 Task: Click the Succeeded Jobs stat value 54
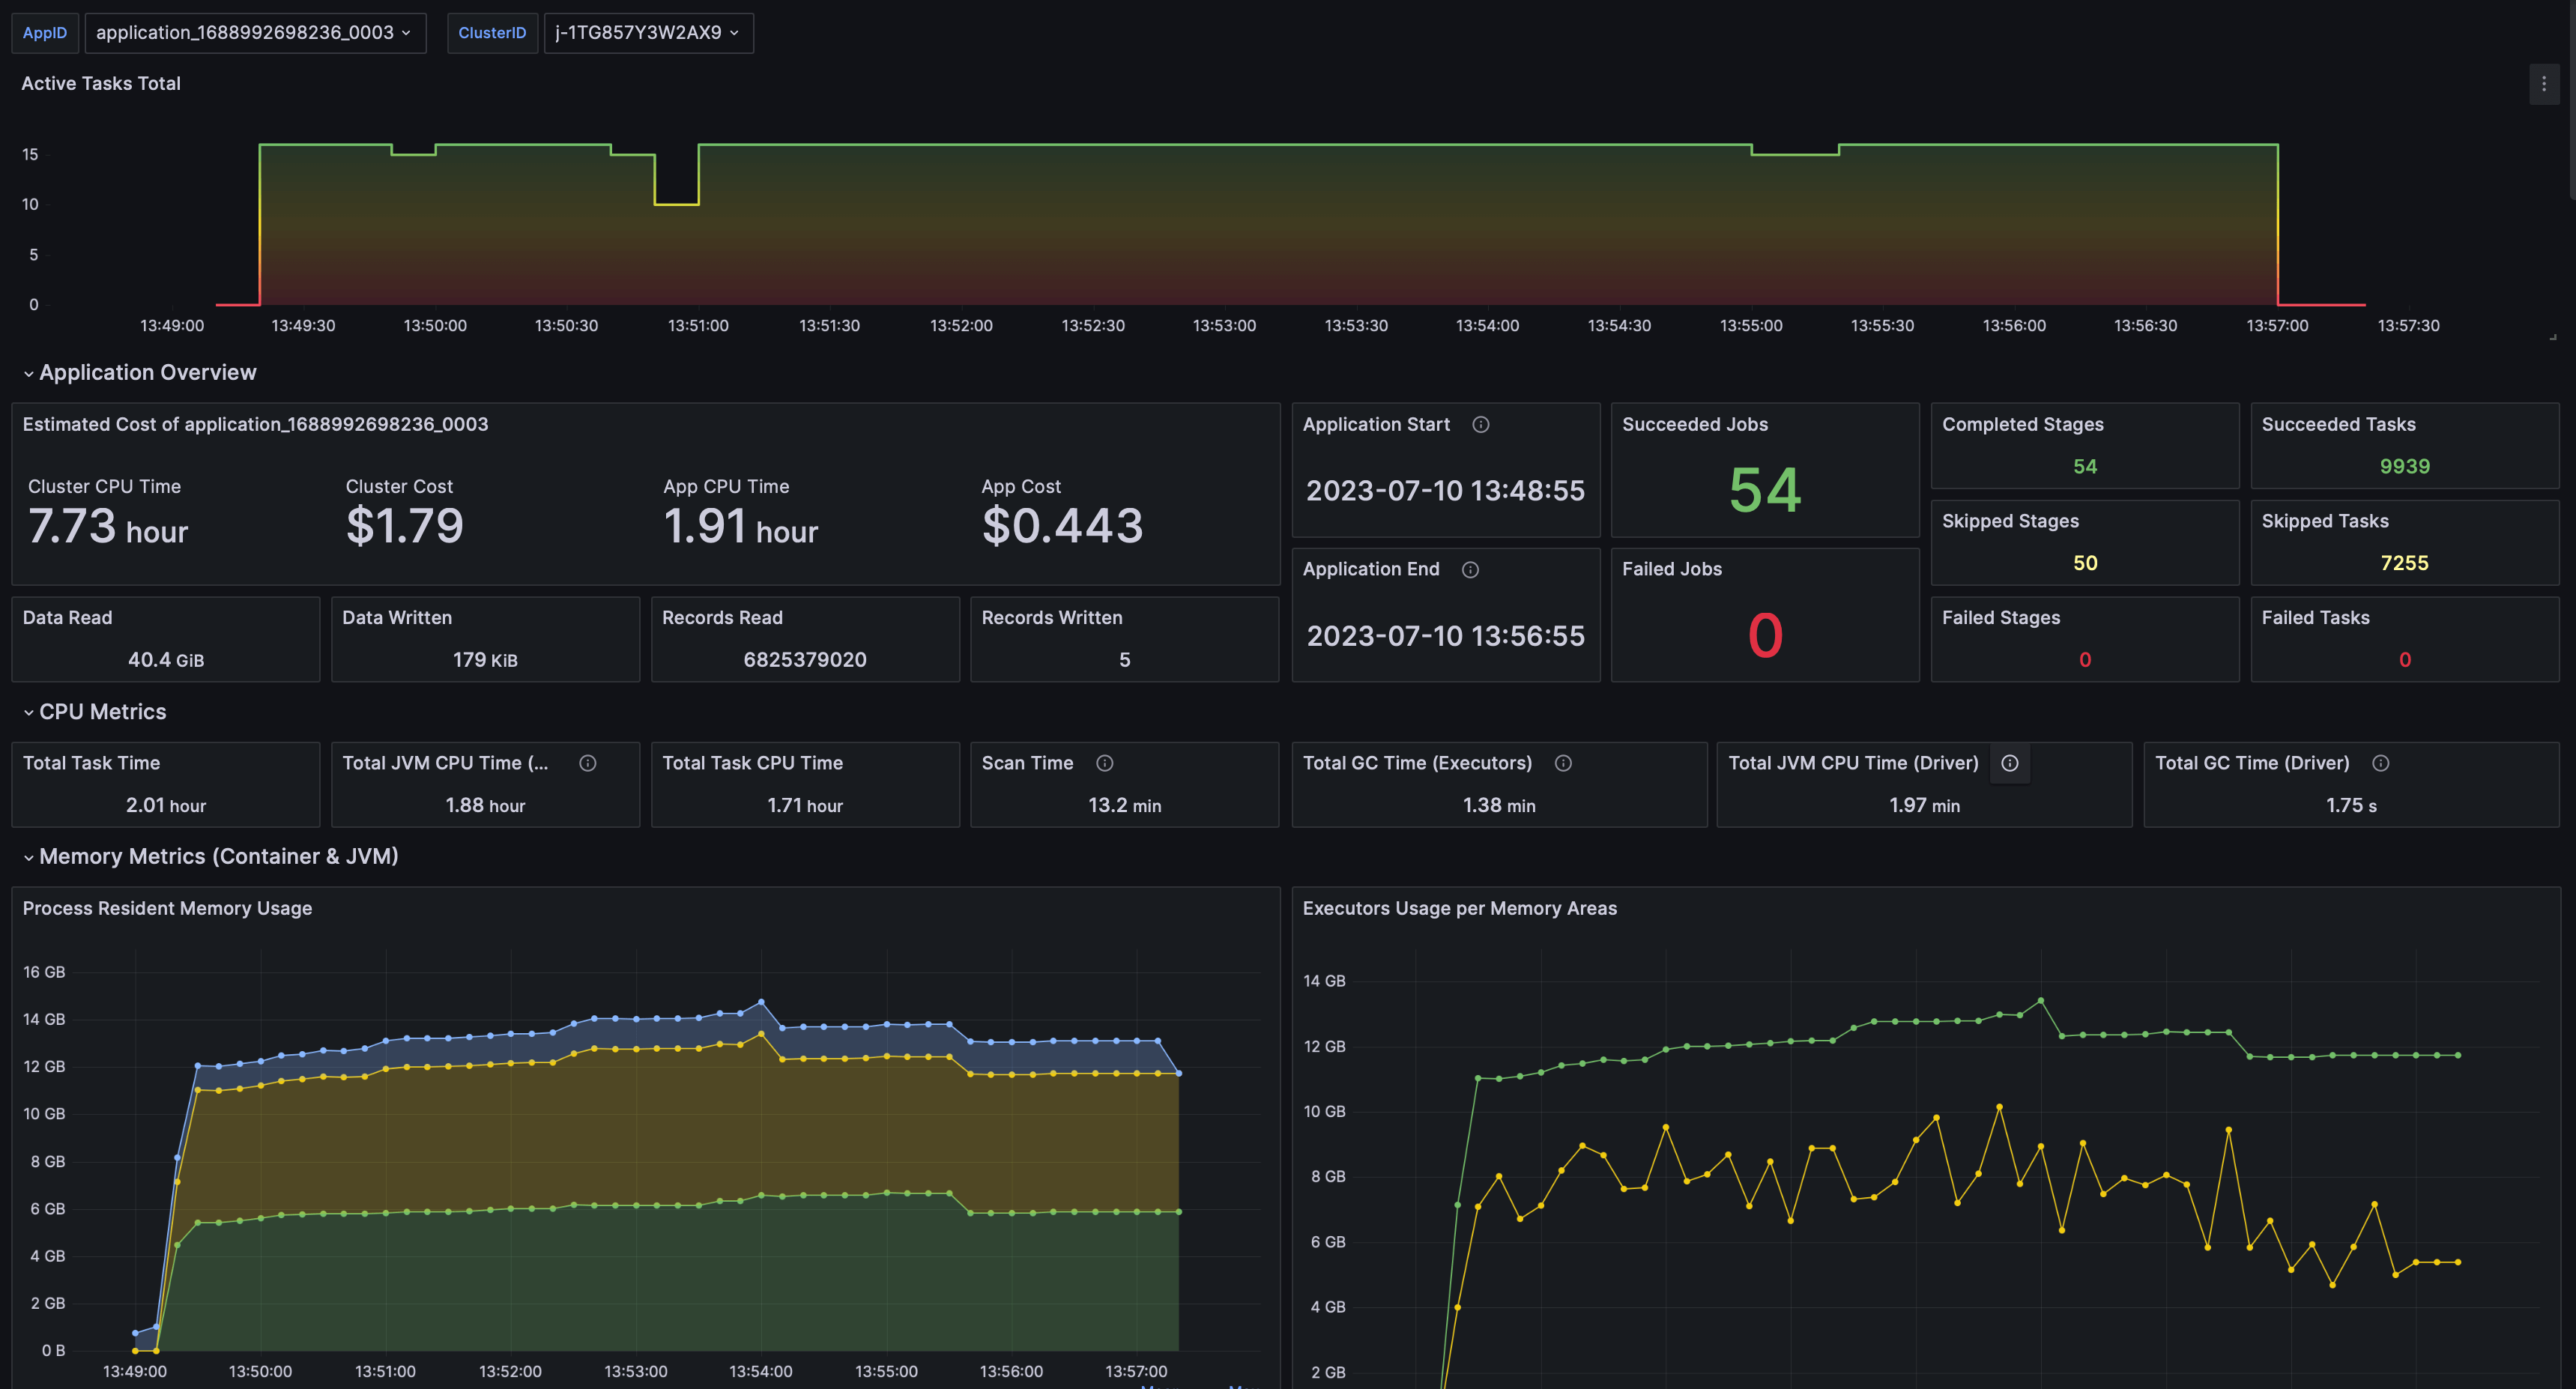(1765, 489)
